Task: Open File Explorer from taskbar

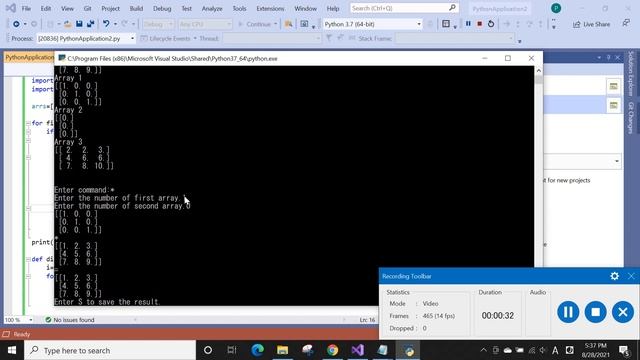Action: [x=282, y=350]
